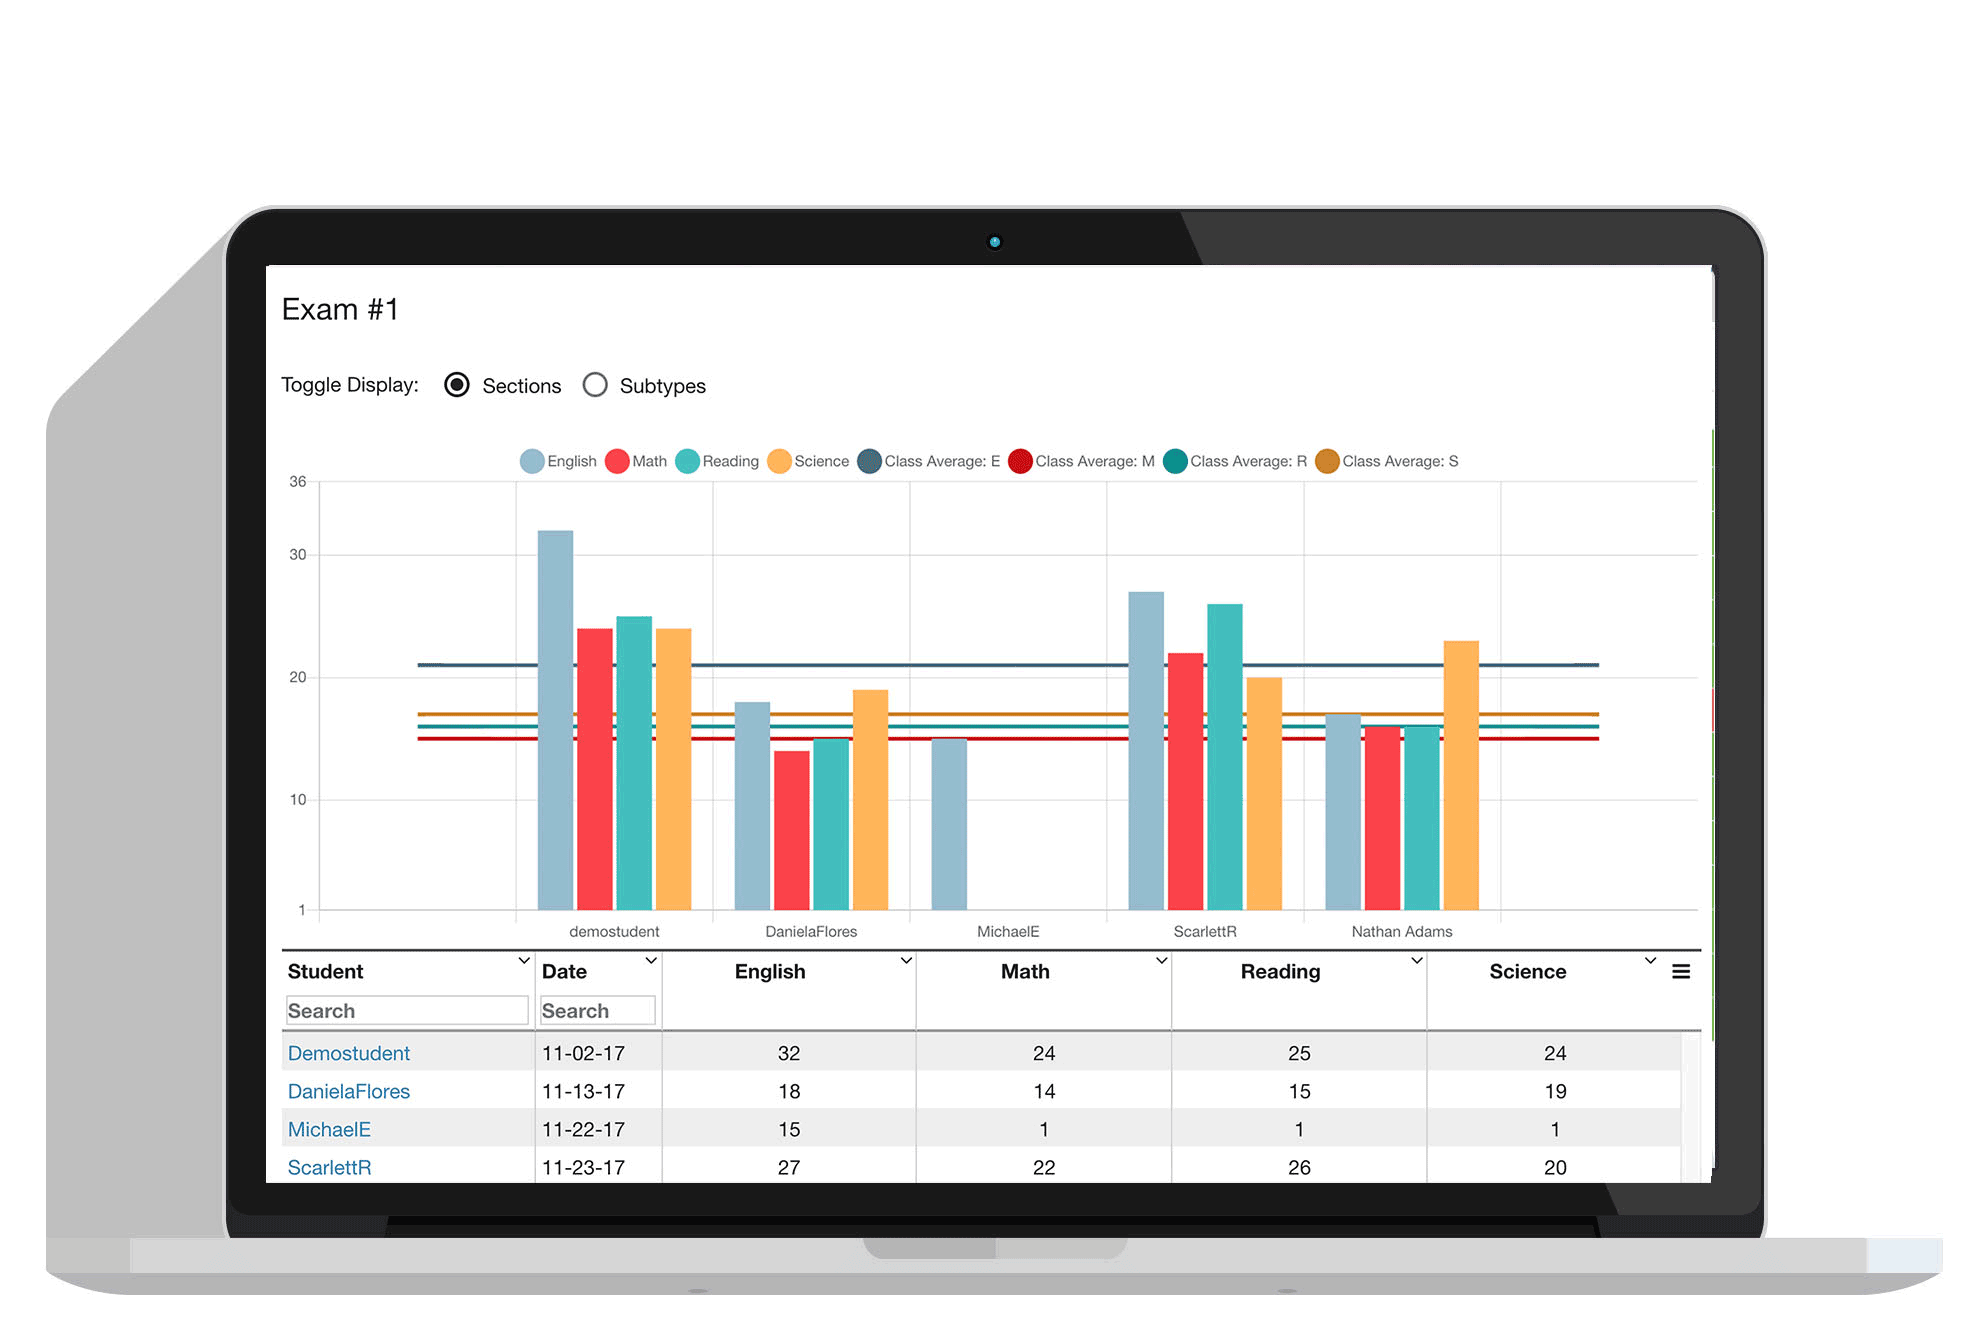The height and width of the screenshot is (1338, 1981).
Task: Sort by the Math column header
Action: coord(1025,971)
